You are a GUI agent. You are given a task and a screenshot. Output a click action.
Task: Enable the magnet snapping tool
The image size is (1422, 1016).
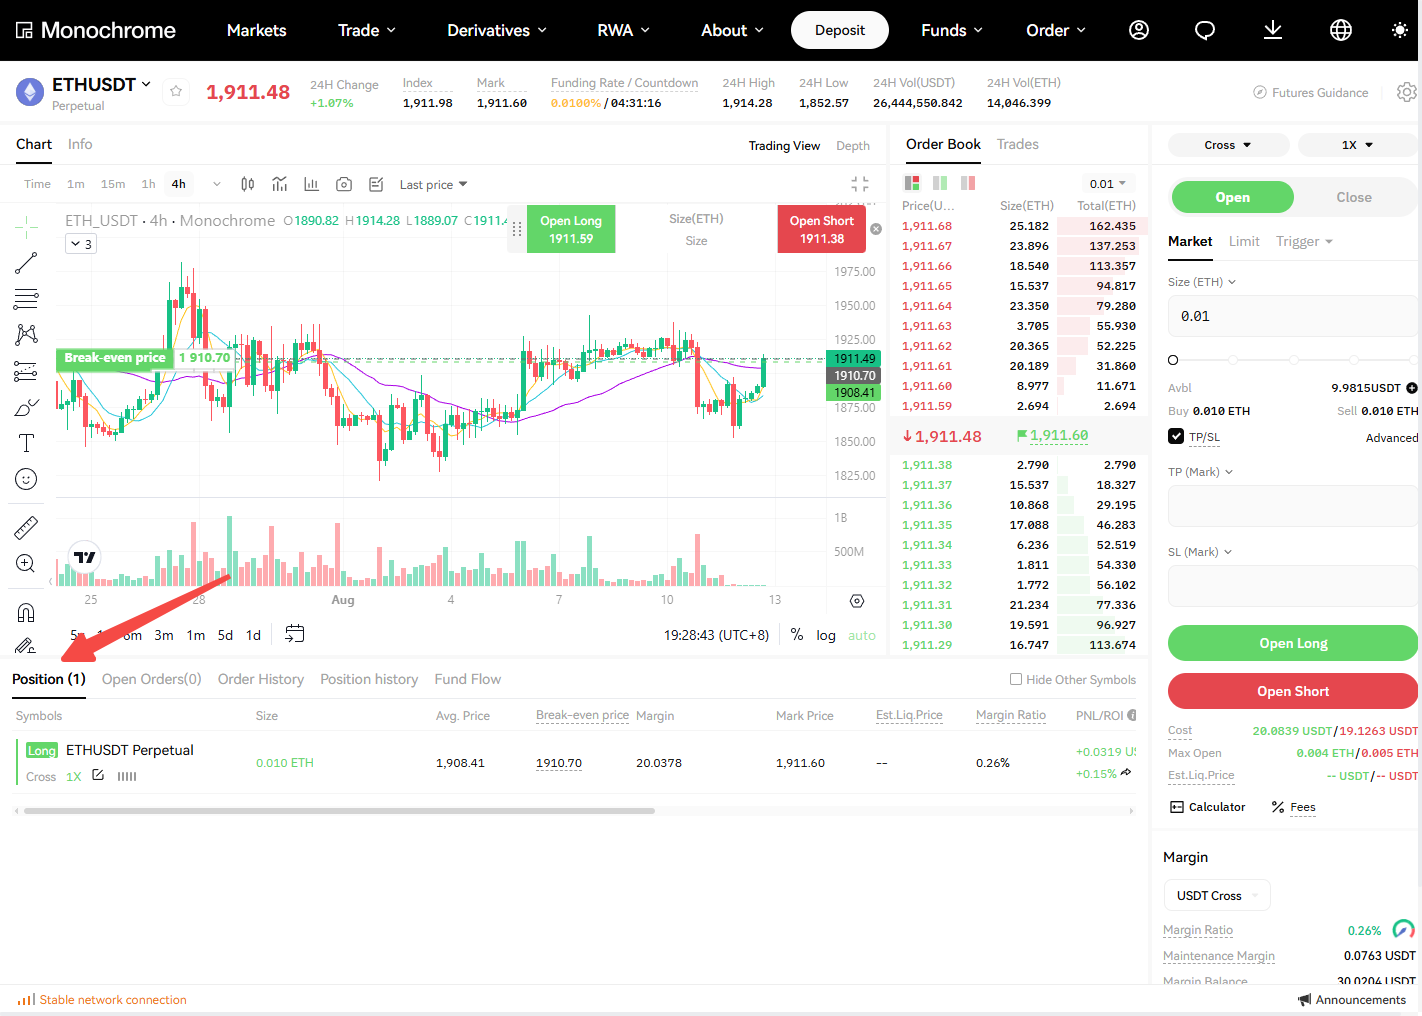[26, 612]
